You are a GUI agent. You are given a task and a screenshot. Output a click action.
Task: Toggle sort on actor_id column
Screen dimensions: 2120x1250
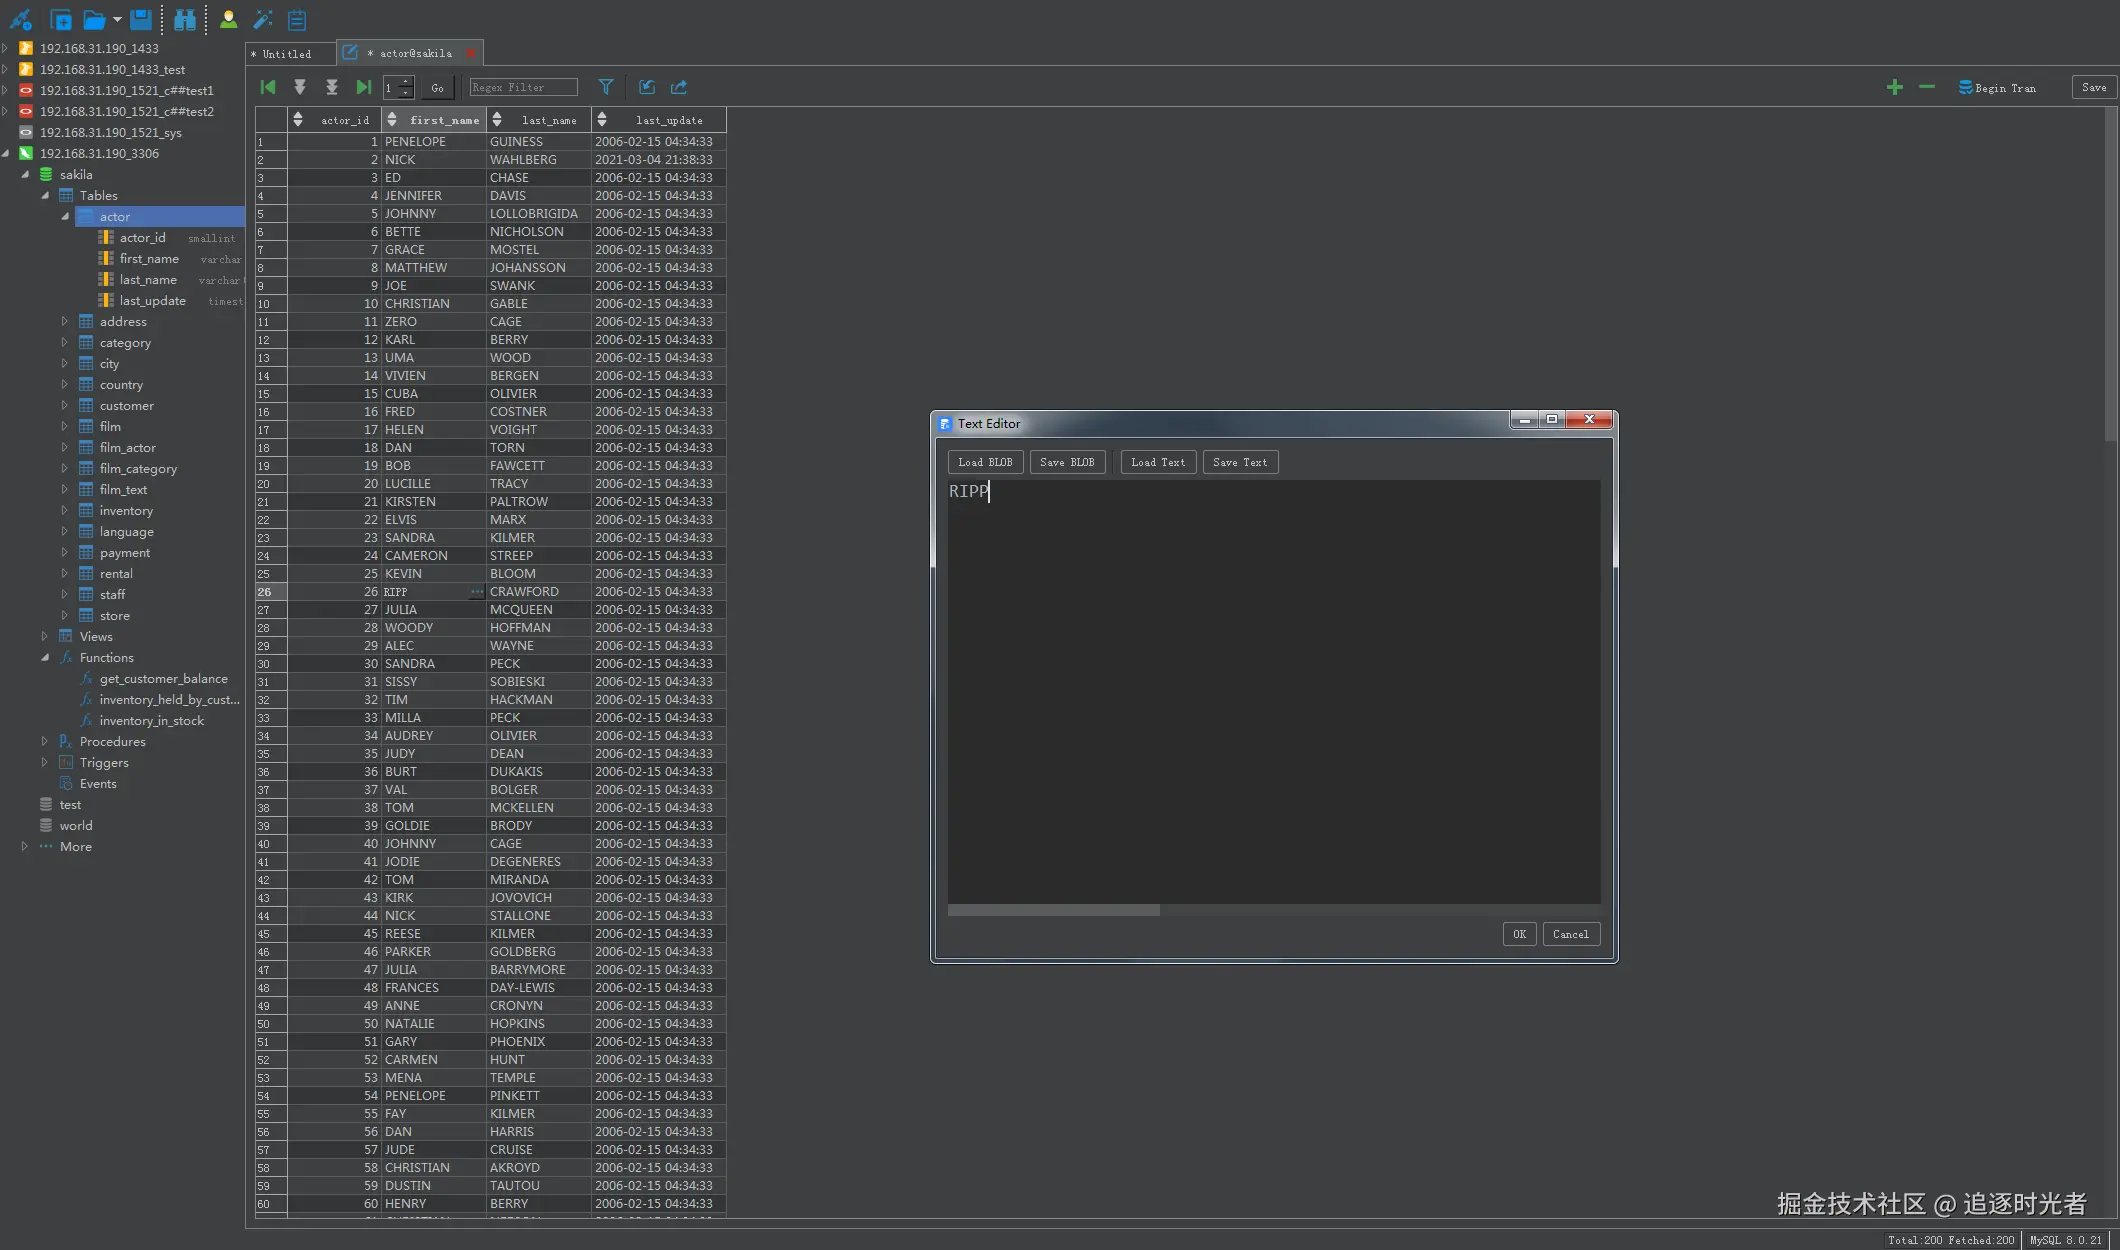[x=298, y=120]
